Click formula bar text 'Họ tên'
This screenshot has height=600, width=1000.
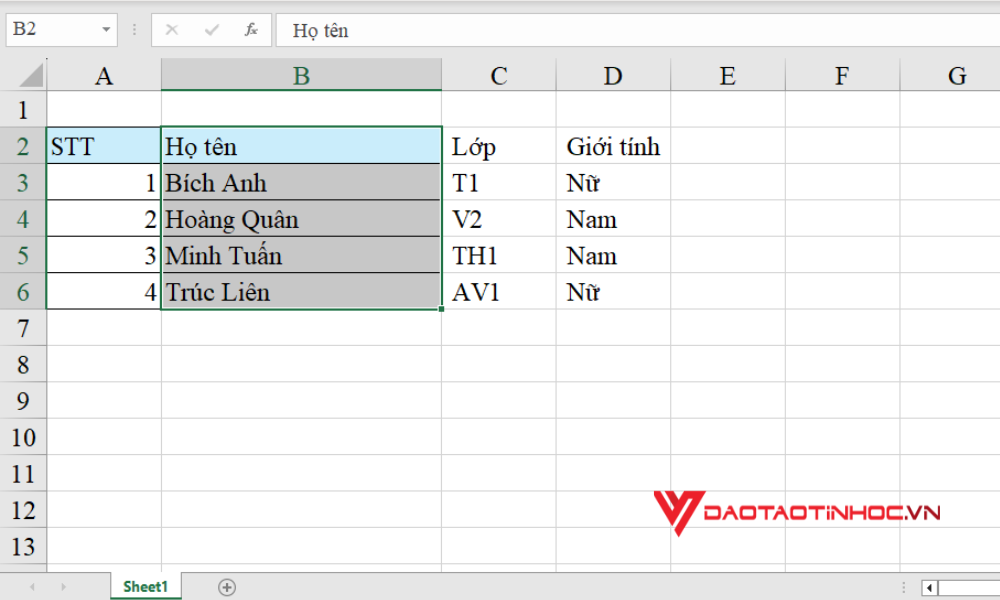[x=320, y=31]
